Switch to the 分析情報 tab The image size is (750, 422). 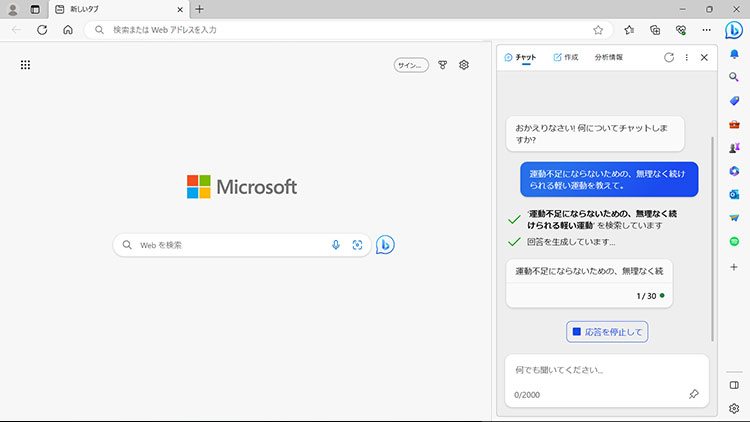[x=608, y=57]
